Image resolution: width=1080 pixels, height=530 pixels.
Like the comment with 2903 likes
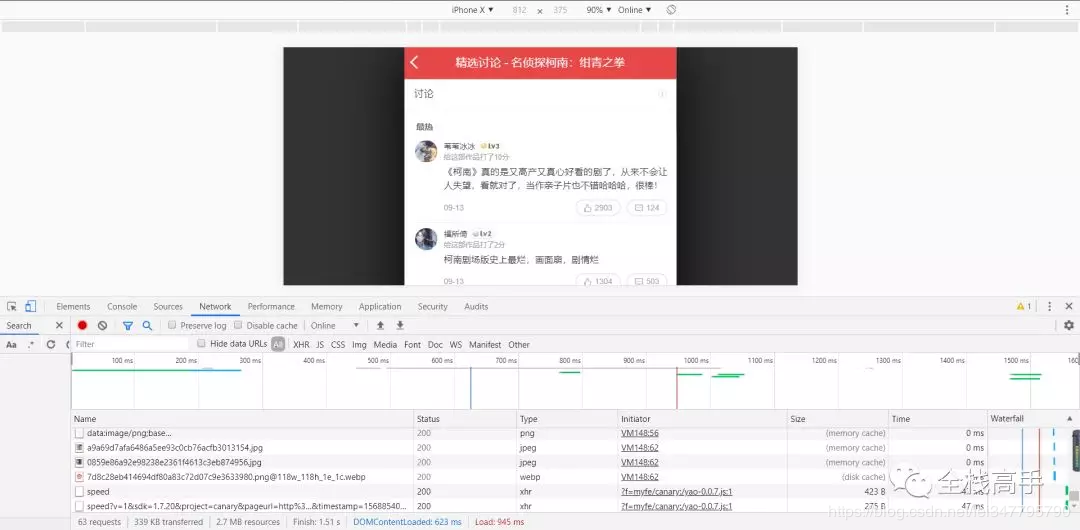pos(598,208)
